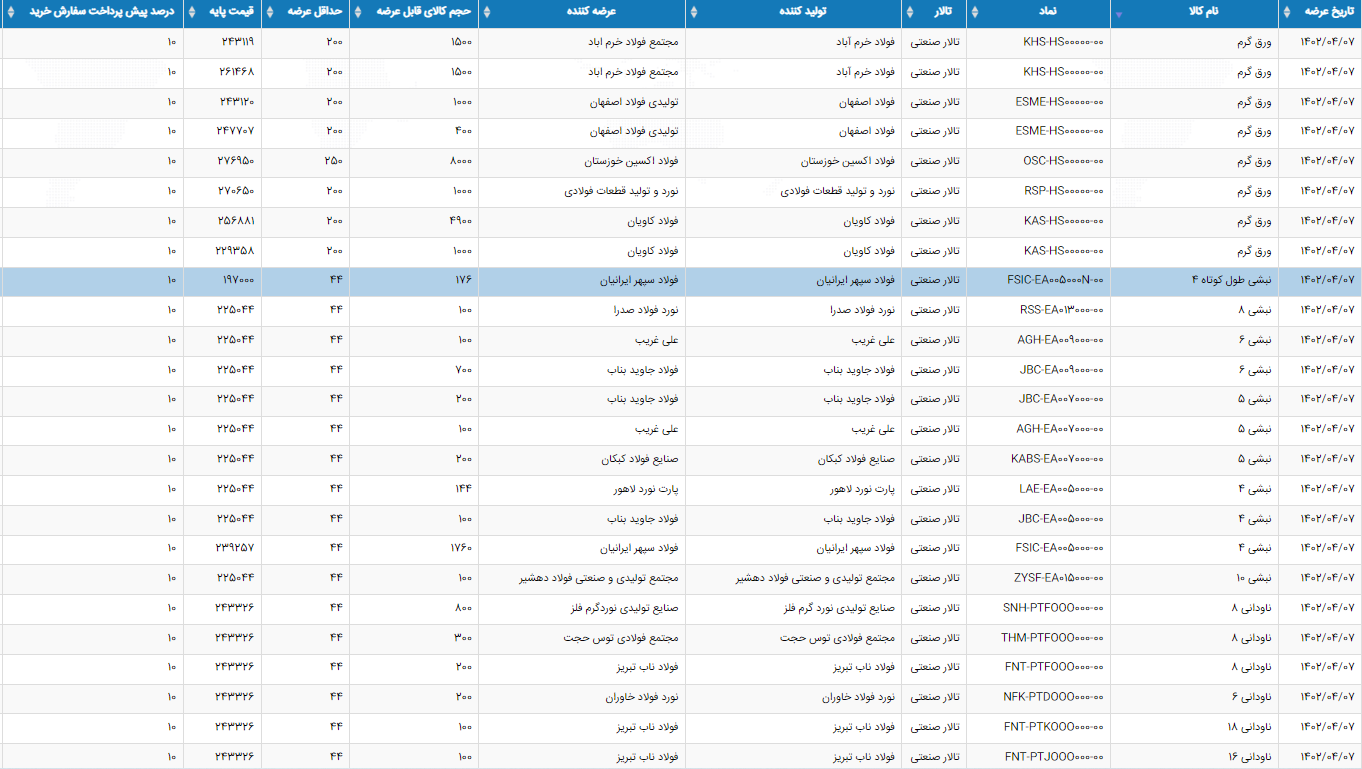1362x769 pixels.
Task: Select the offer volume value '۱۷۶۰'
Action: tap(460, 548)
